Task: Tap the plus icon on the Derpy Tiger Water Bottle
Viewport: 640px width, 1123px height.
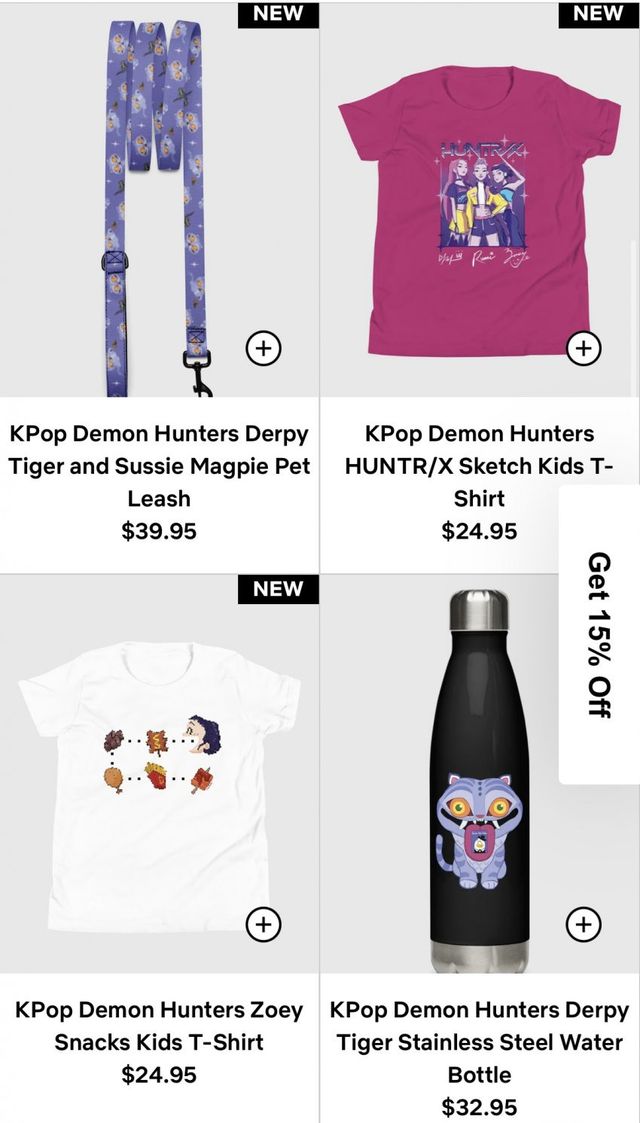Action: click(x=583, y=924)
